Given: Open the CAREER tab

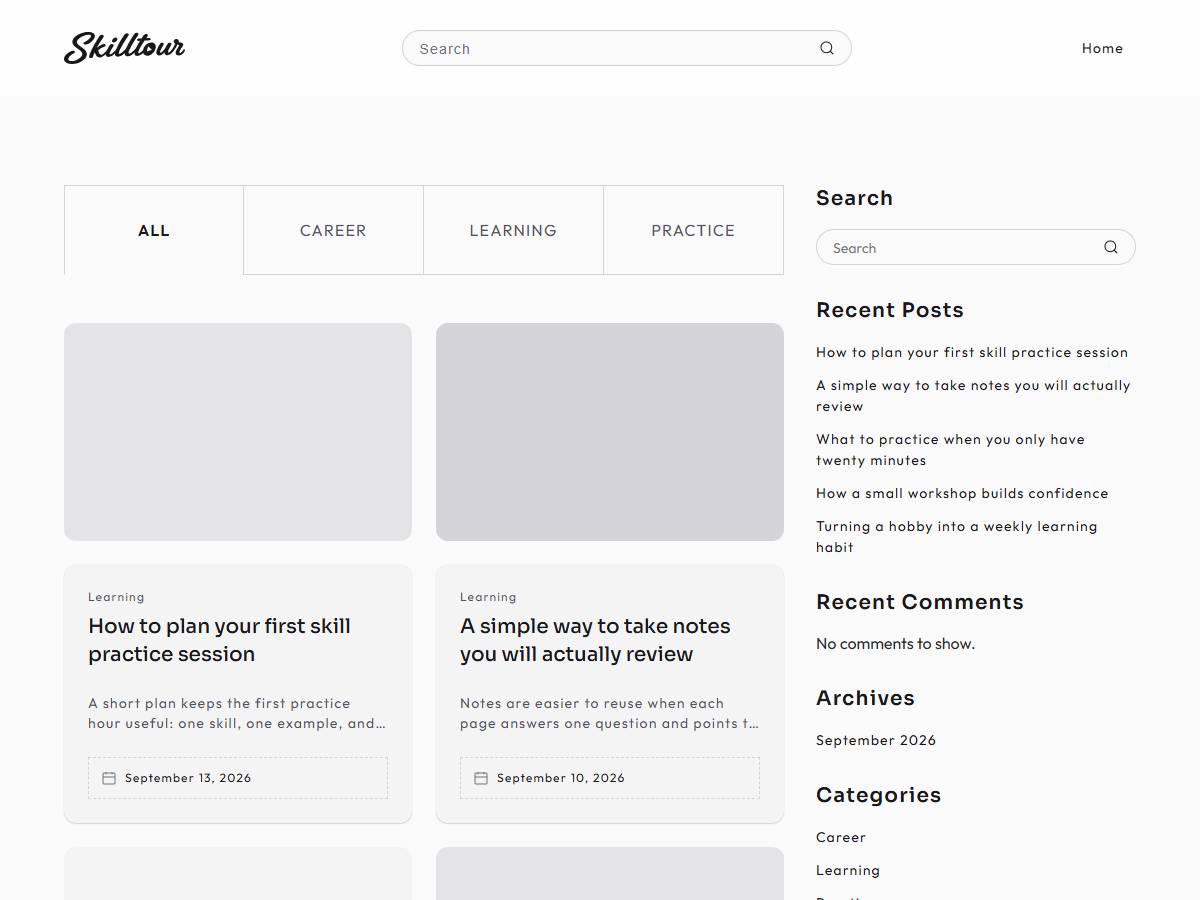Looking at the screenshot, I should click(x=334, y=230).
